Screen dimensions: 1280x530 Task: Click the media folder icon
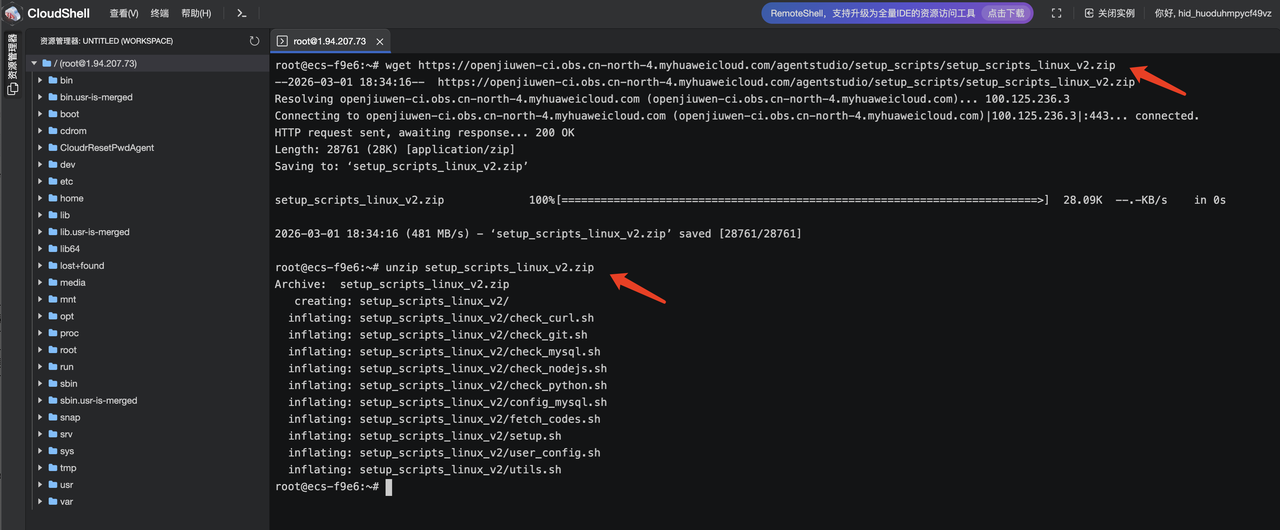point(53,282)
